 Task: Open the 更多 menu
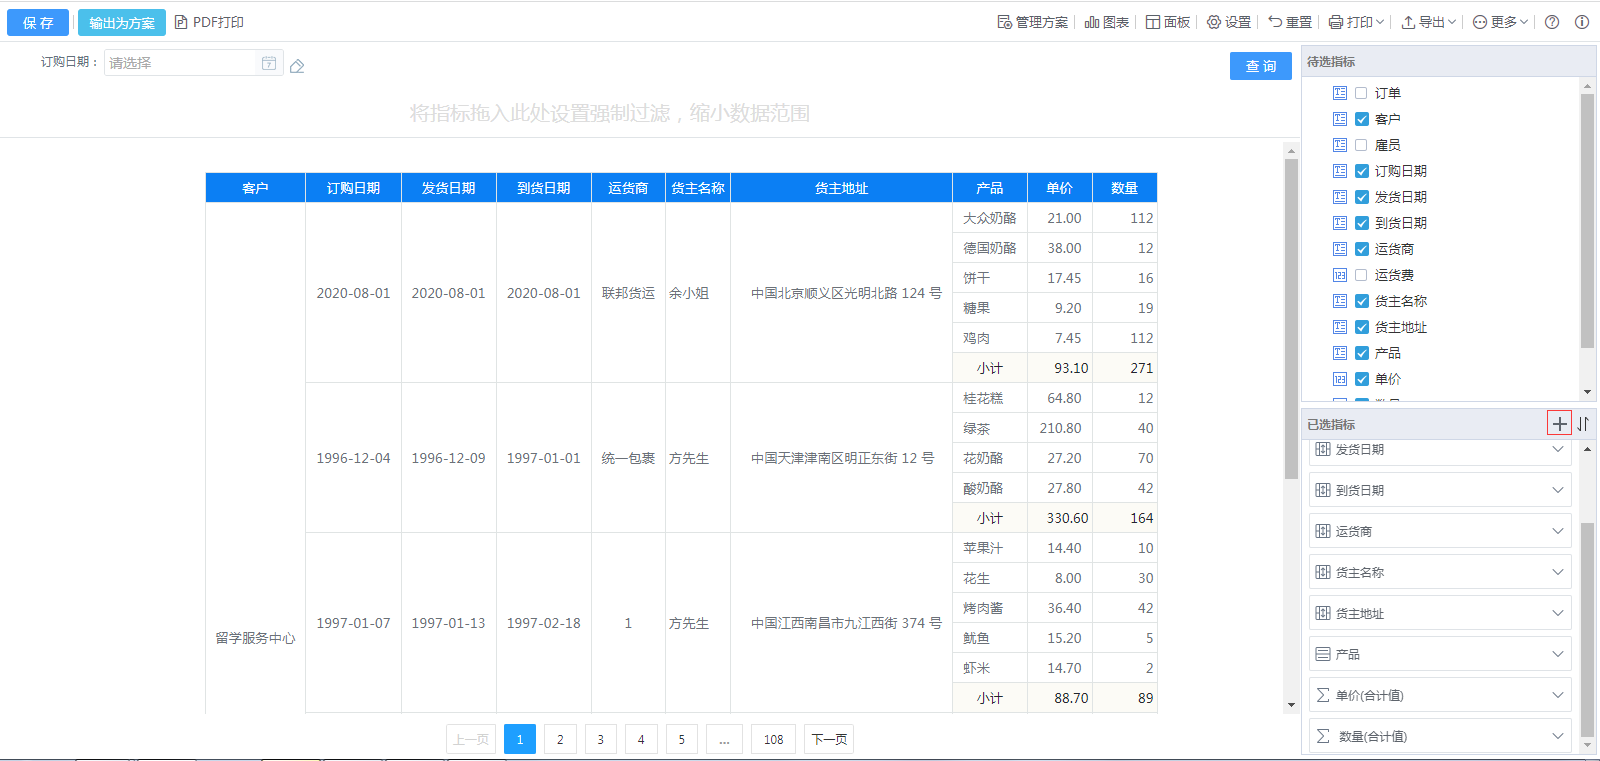coord(1500,22)
